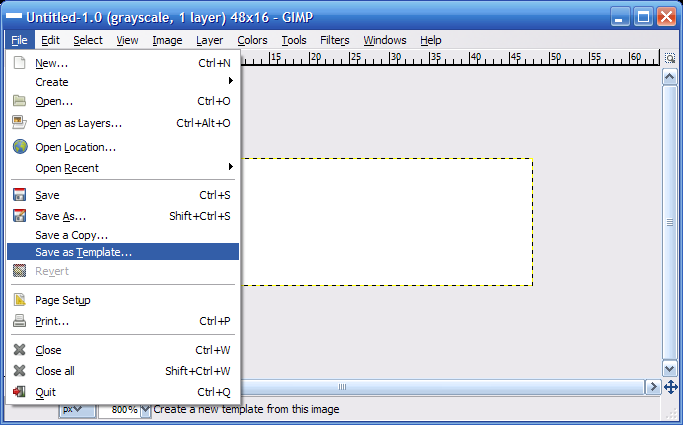Open the Image menu

(x=167, y=40)
